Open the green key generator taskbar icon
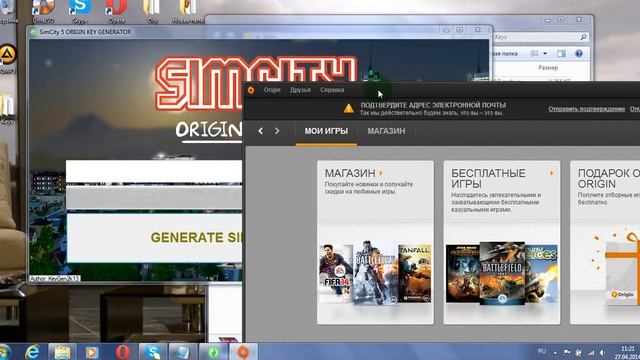 tap(213, 352)
